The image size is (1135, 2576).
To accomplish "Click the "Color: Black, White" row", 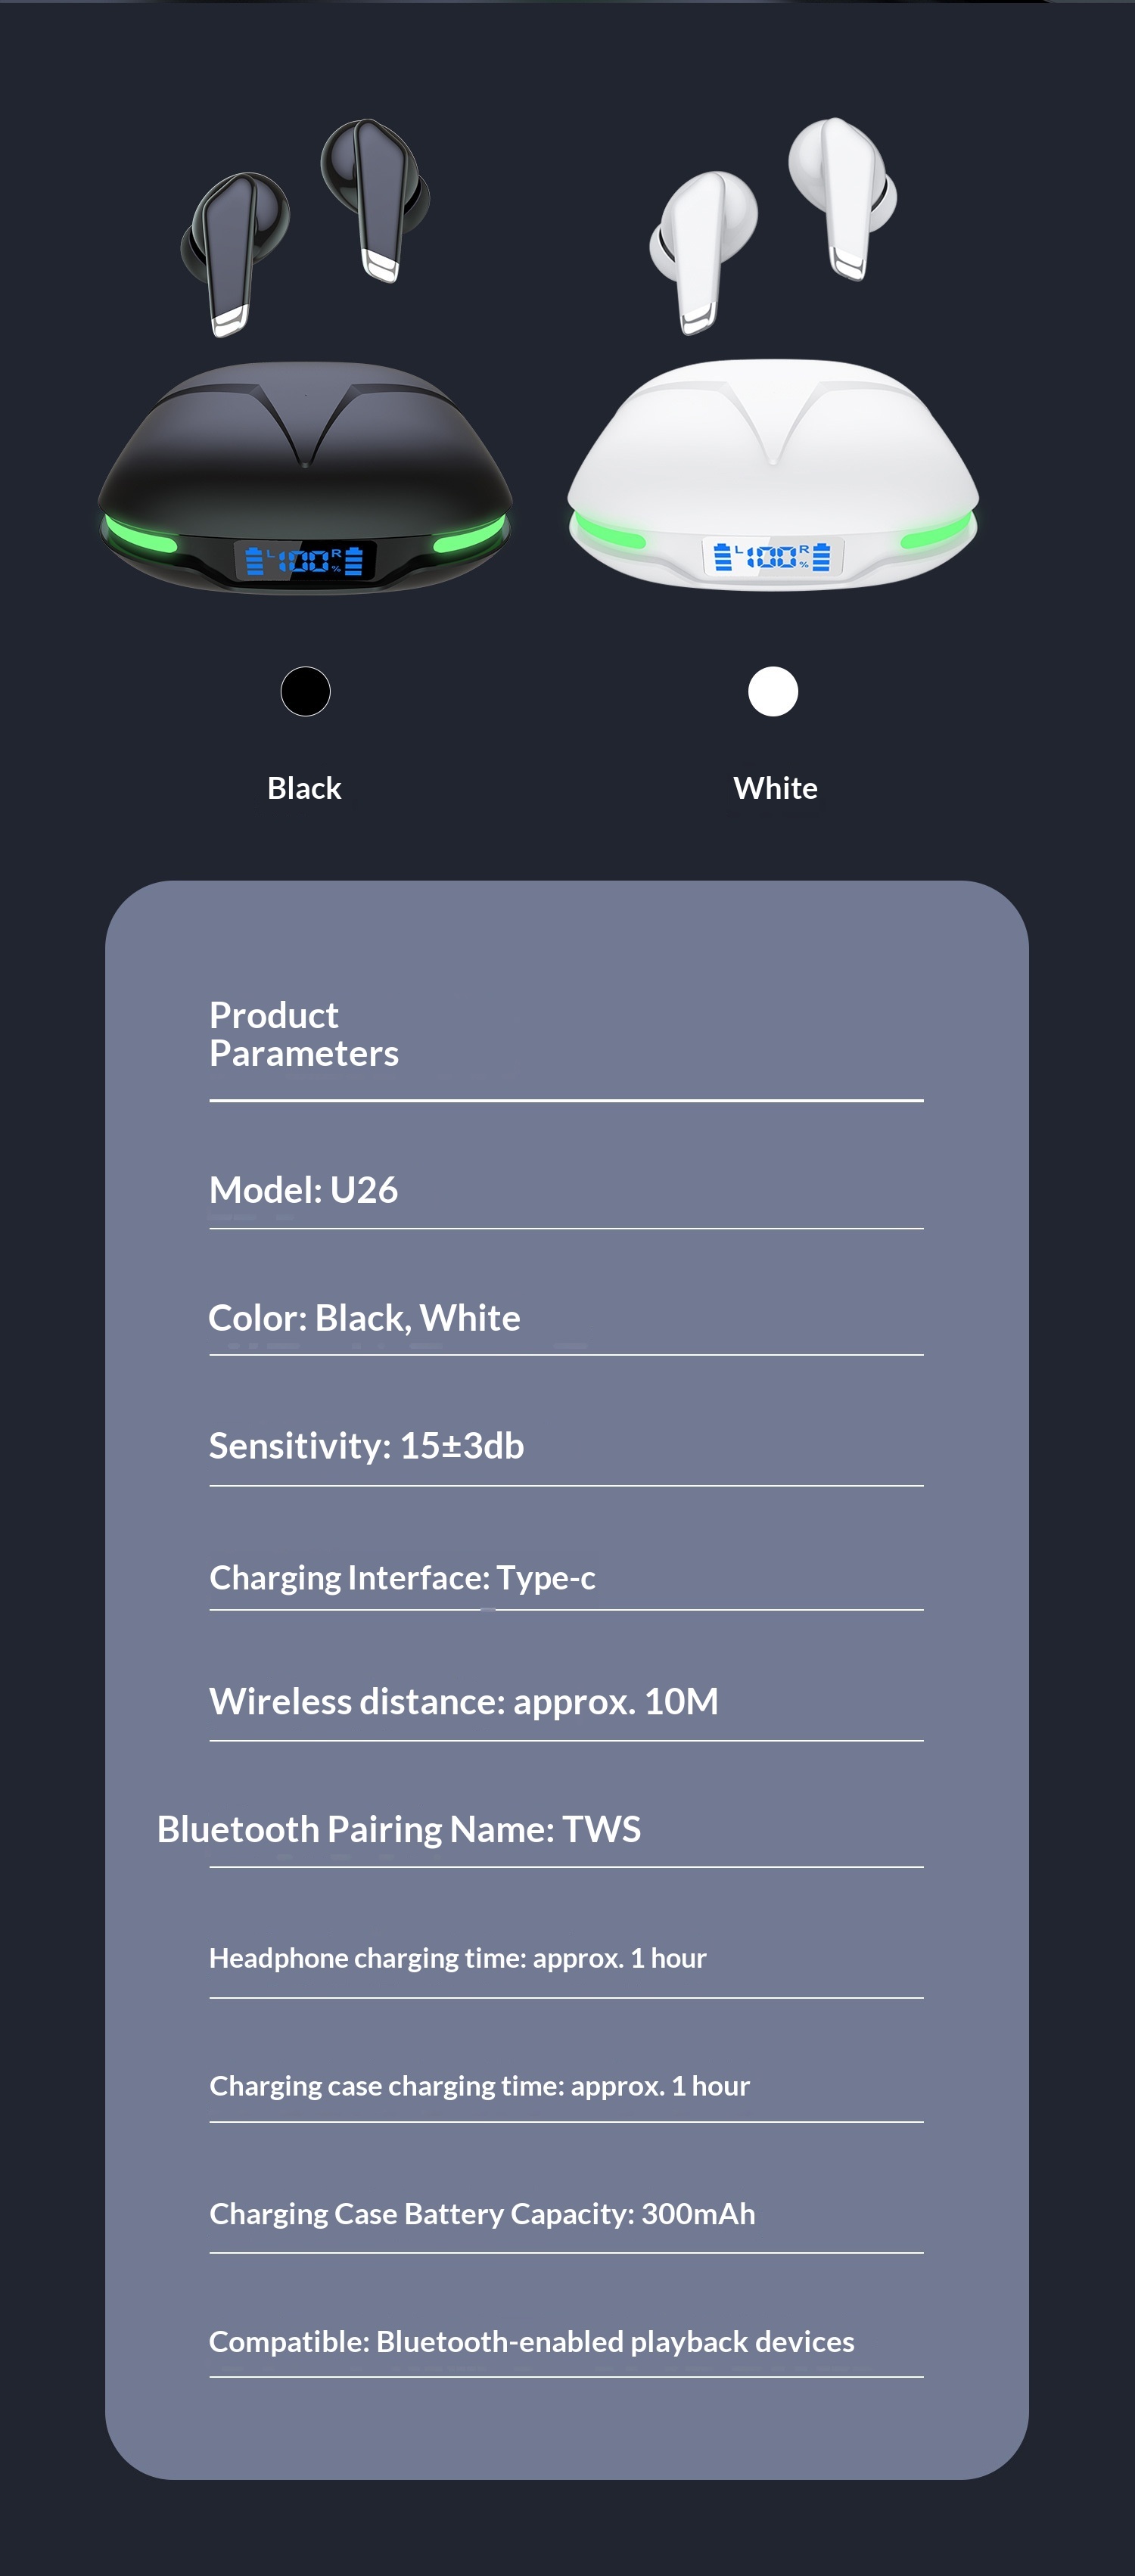I will pos(364,1318).
